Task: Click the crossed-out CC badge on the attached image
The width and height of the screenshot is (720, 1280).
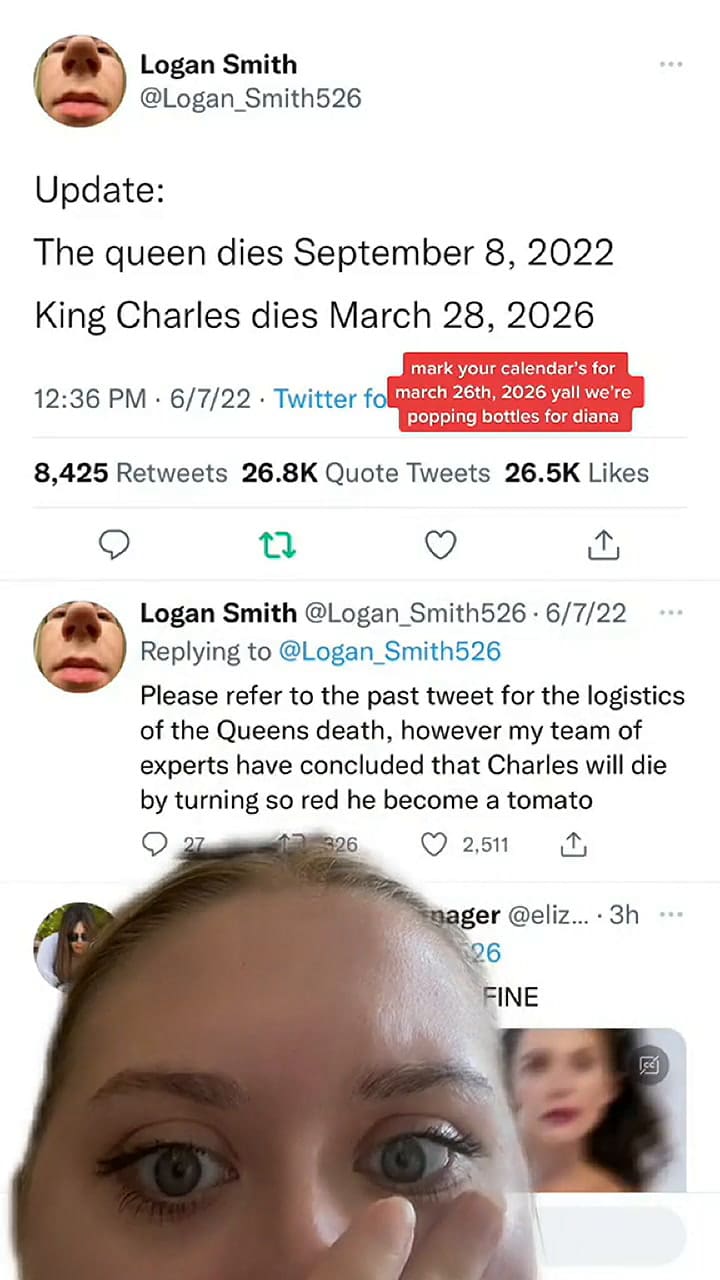Action: click(x=651, y=1065)
